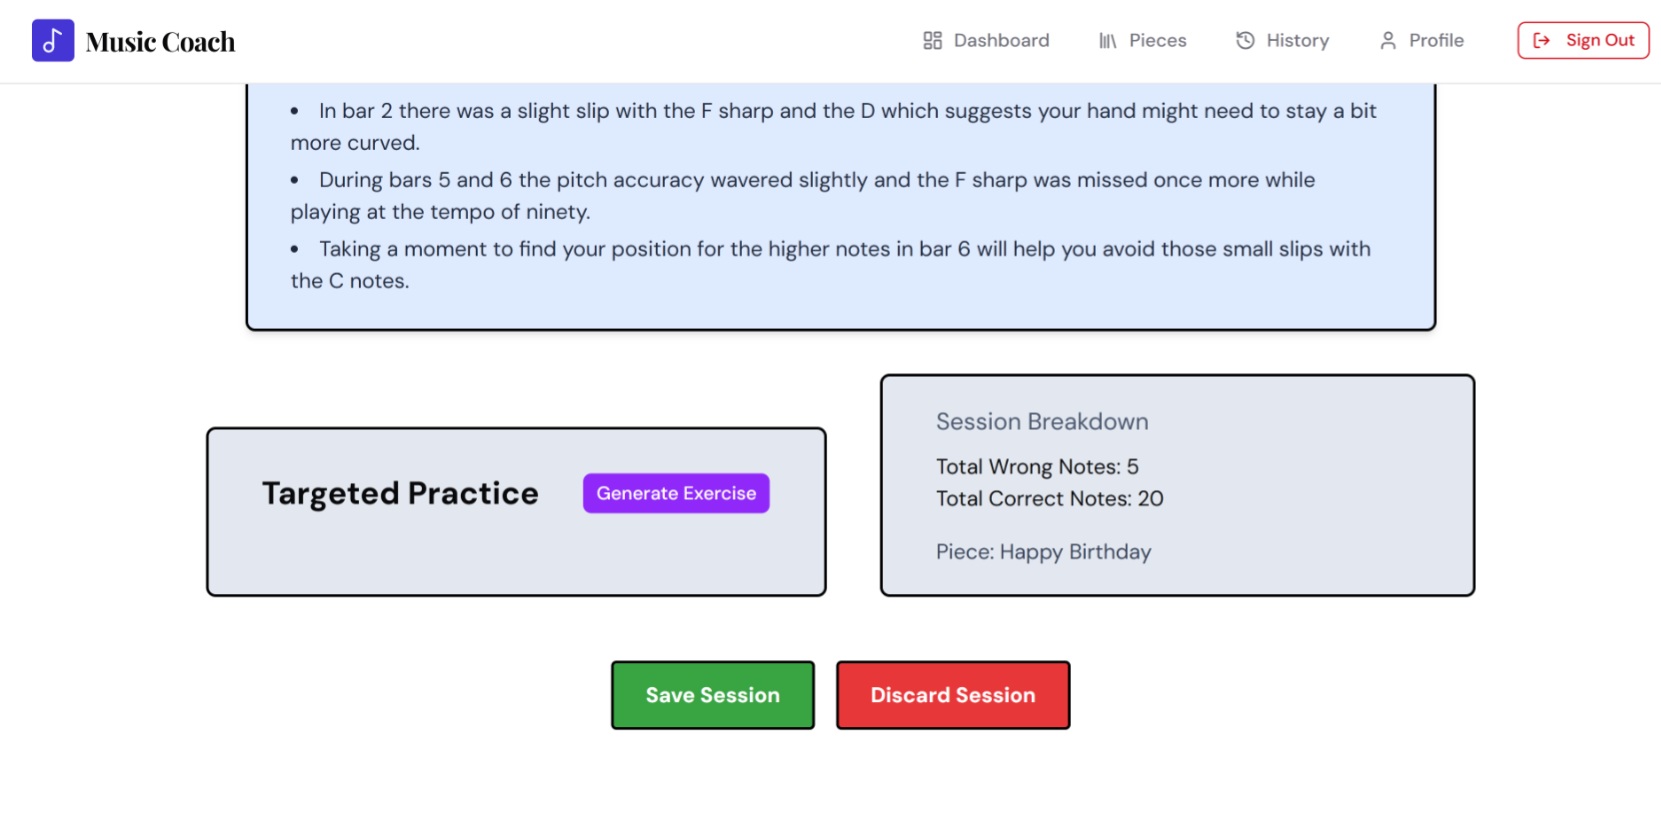Click the Music Coach title text
Screen dimensions: 1661x835
[161, 42]
